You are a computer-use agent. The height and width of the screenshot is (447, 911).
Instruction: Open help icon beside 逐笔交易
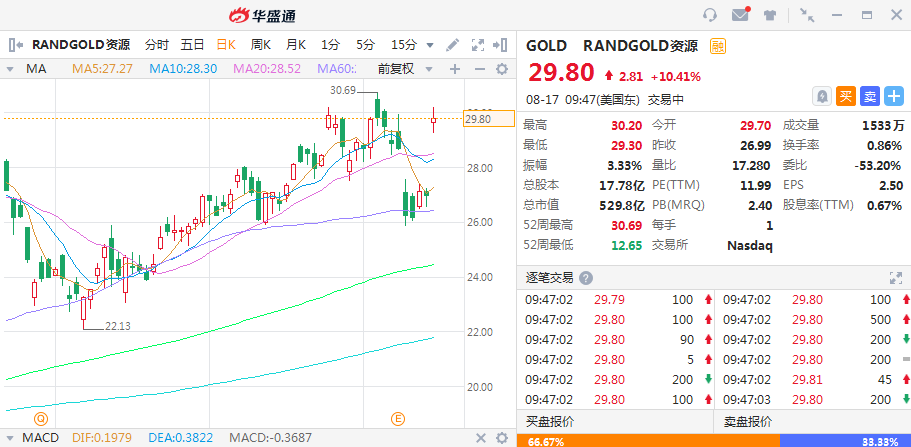coord(586,278)
